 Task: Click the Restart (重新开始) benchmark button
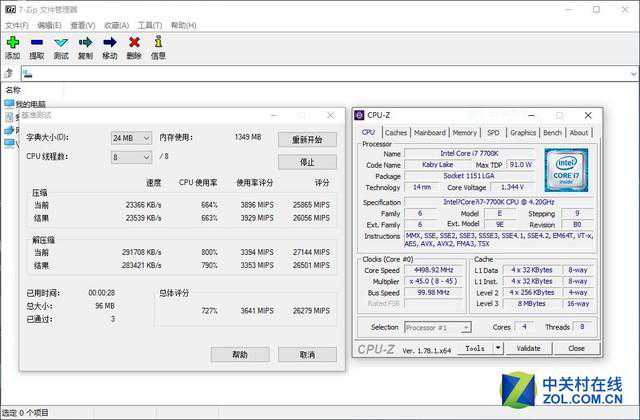307,139
